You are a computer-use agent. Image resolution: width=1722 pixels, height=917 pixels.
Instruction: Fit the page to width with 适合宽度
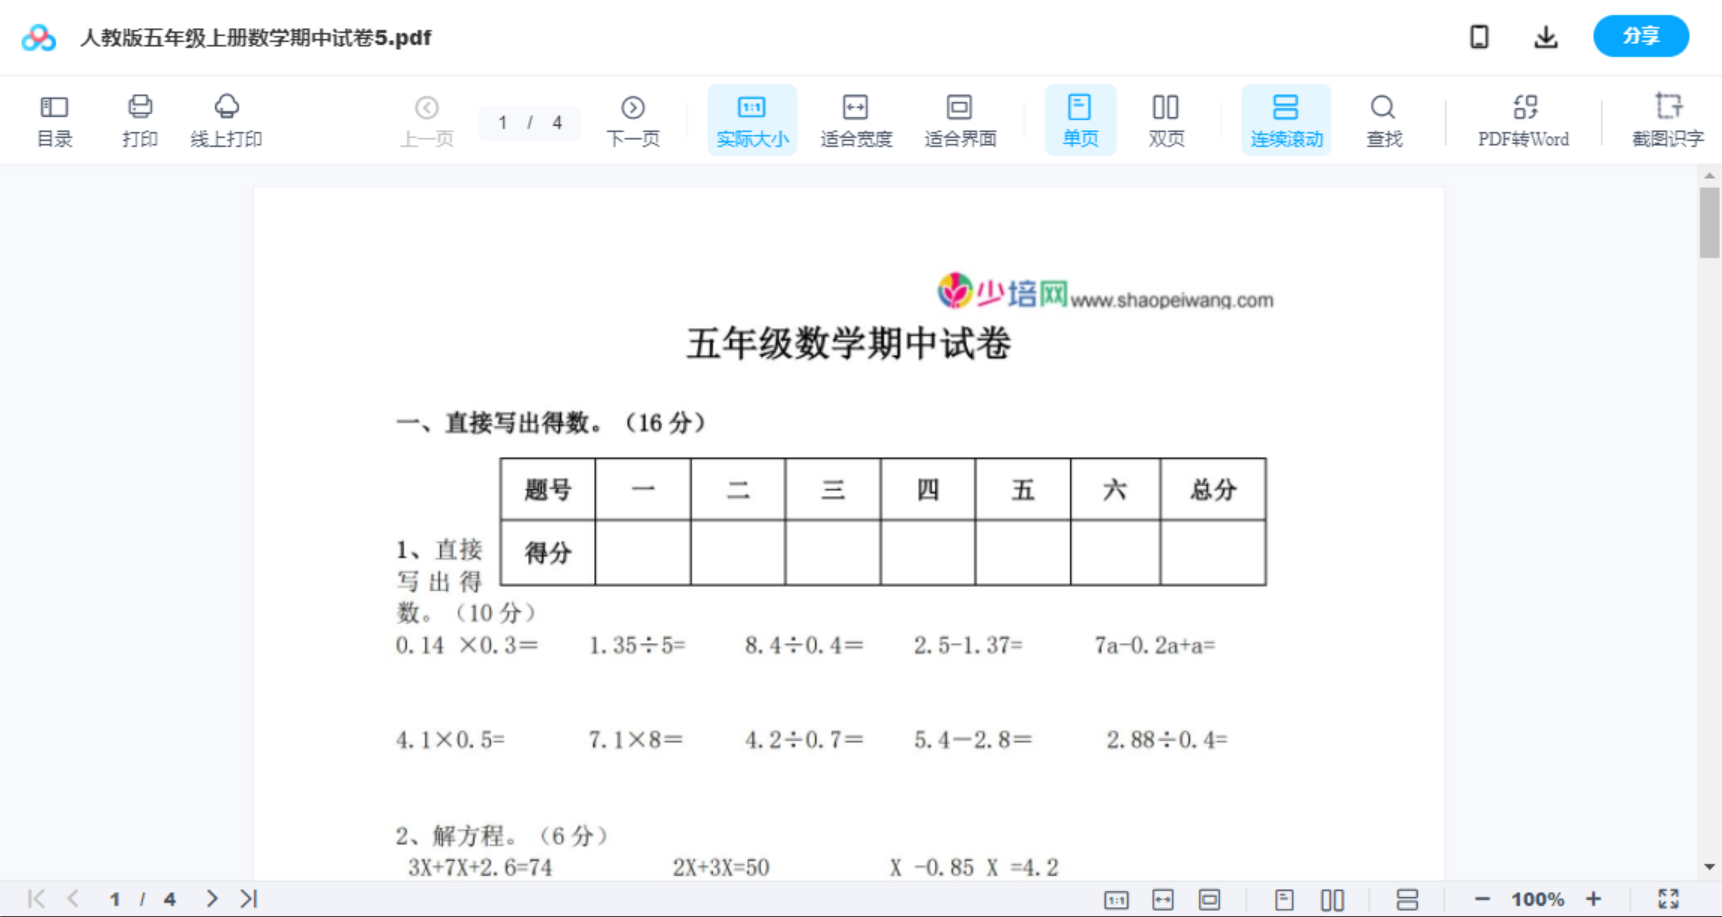pyautogui.click(x=856, y=119)
